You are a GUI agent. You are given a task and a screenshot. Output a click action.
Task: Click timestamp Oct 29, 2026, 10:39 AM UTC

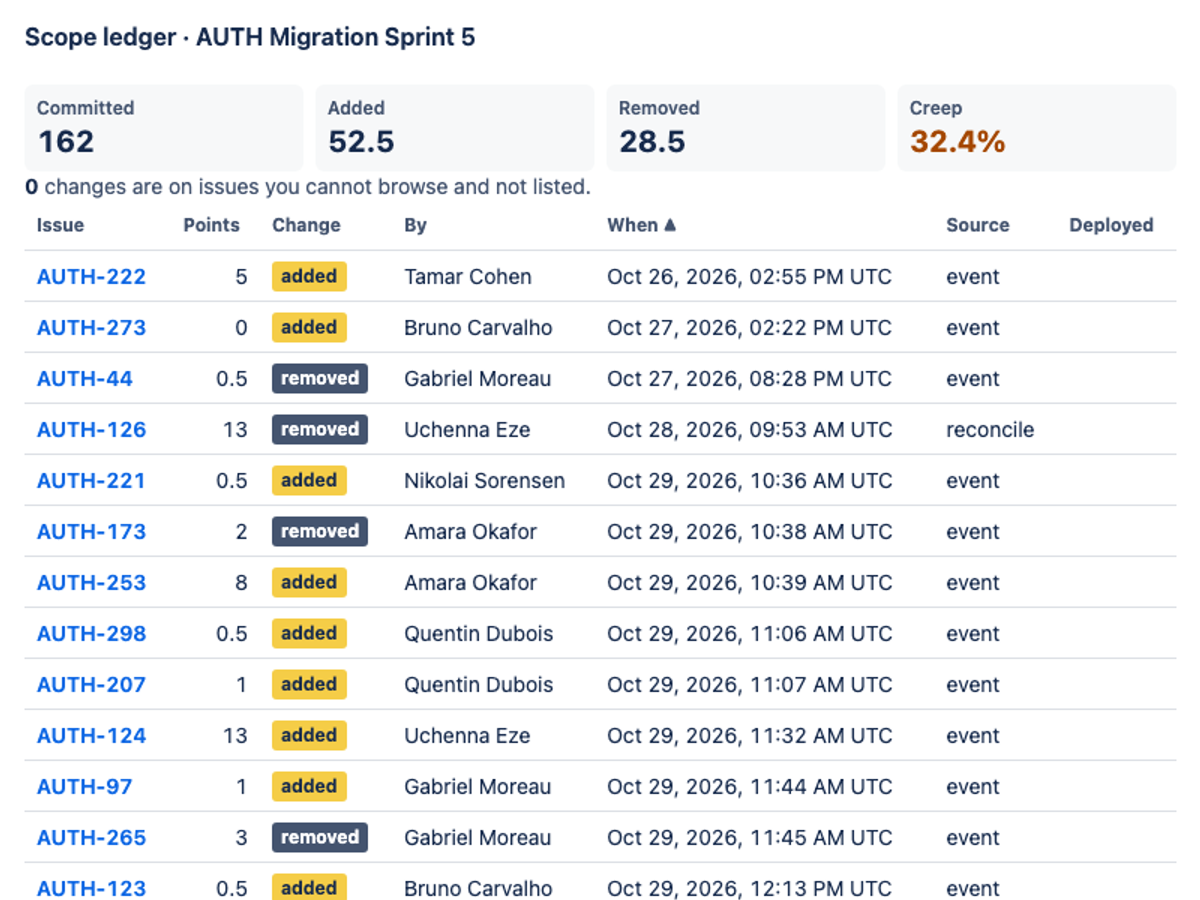749,583
